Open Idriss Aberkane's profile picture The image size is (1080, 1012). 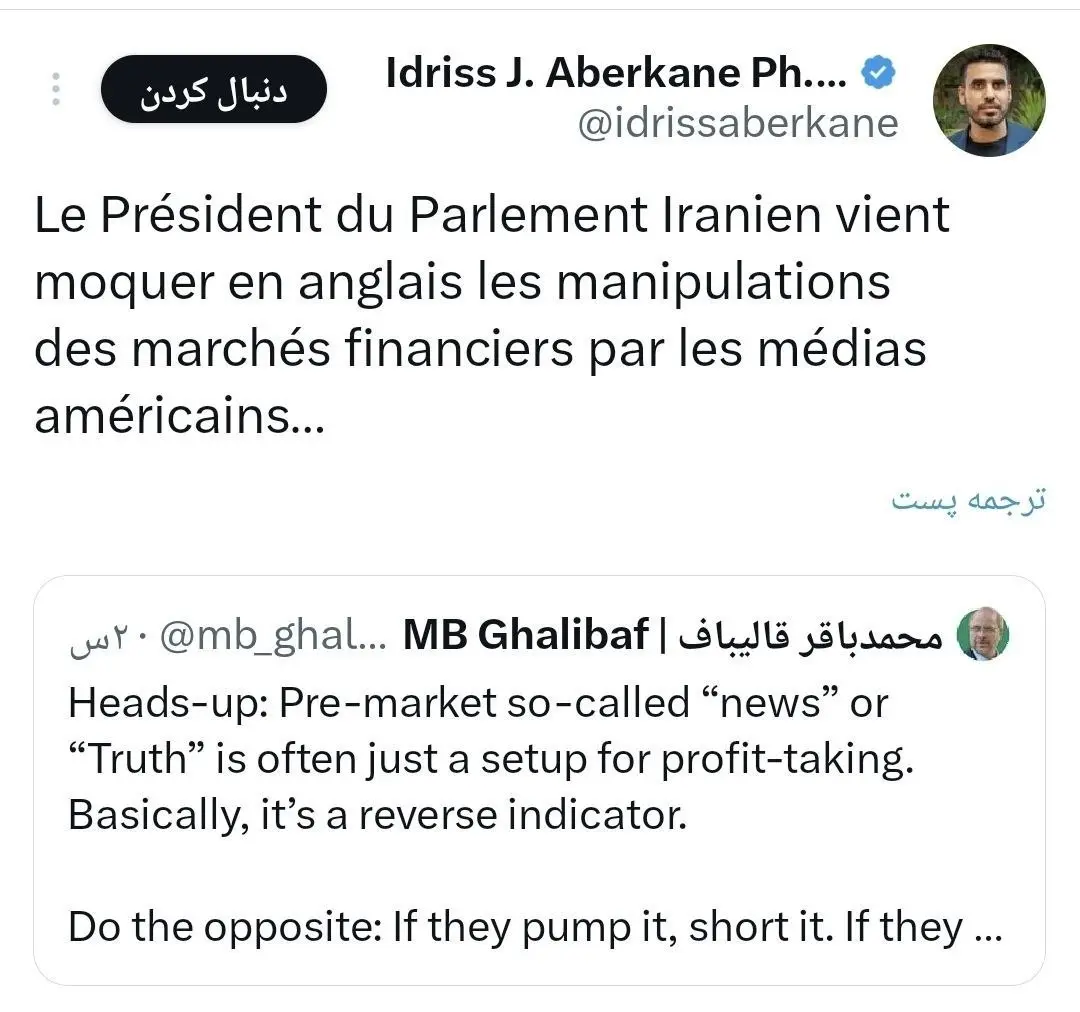point(988,100)
